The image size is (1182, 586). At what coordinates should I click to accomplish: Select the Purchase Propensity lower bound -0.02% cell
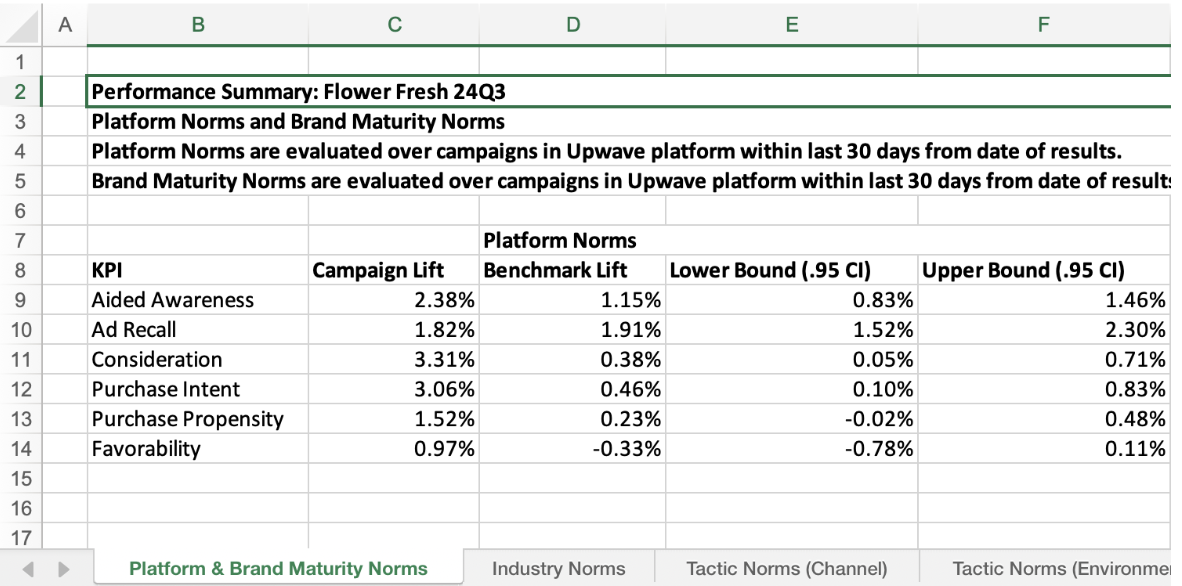click(x=791, y=419)
